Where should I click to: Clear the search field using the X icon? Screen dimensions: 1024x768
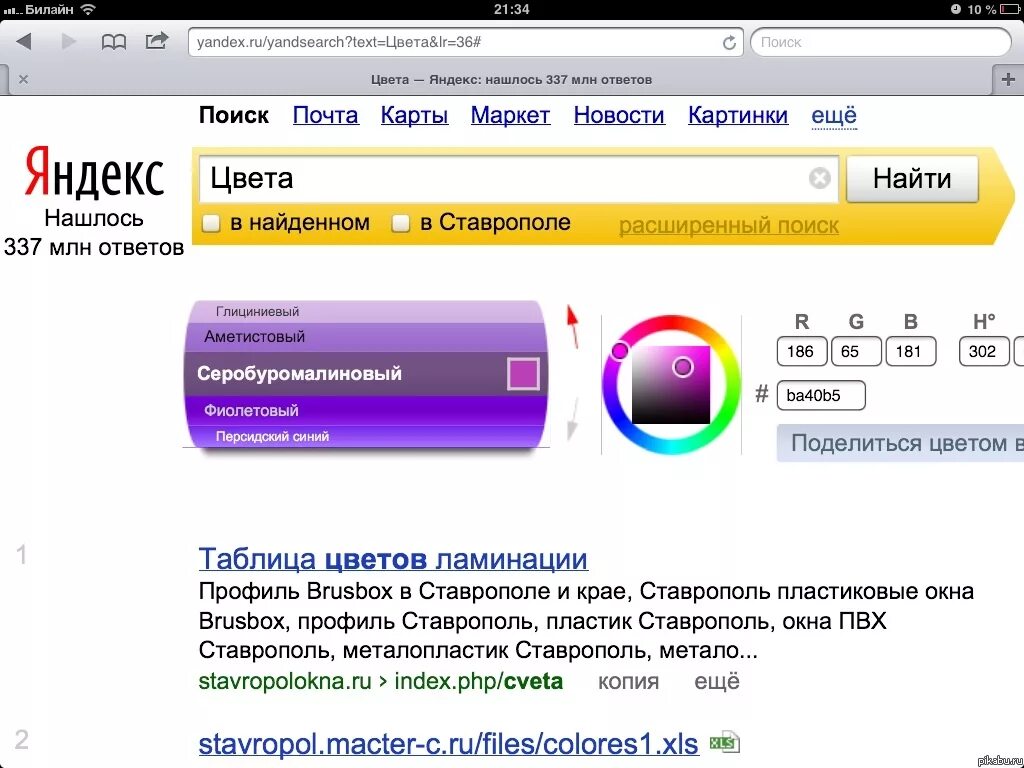(819, 178)
